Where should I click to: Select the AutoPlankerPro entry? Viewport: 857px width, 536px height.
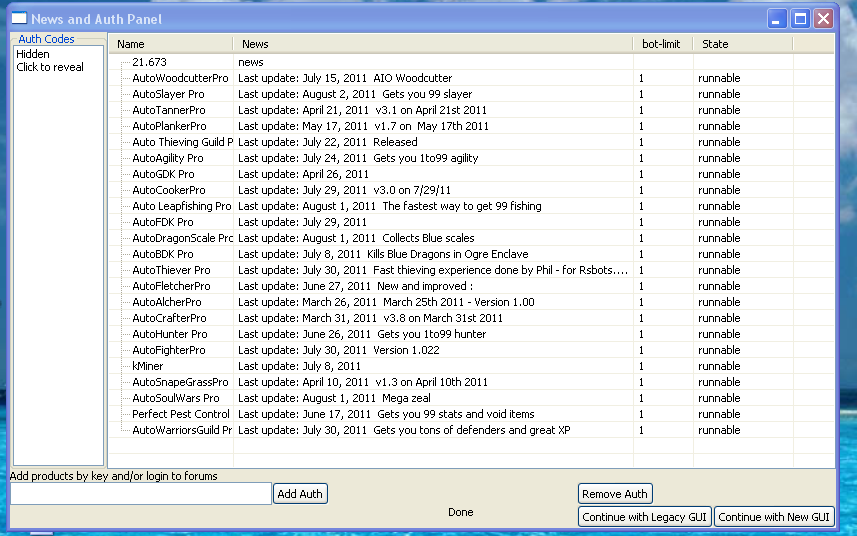[x=169, y=126]
